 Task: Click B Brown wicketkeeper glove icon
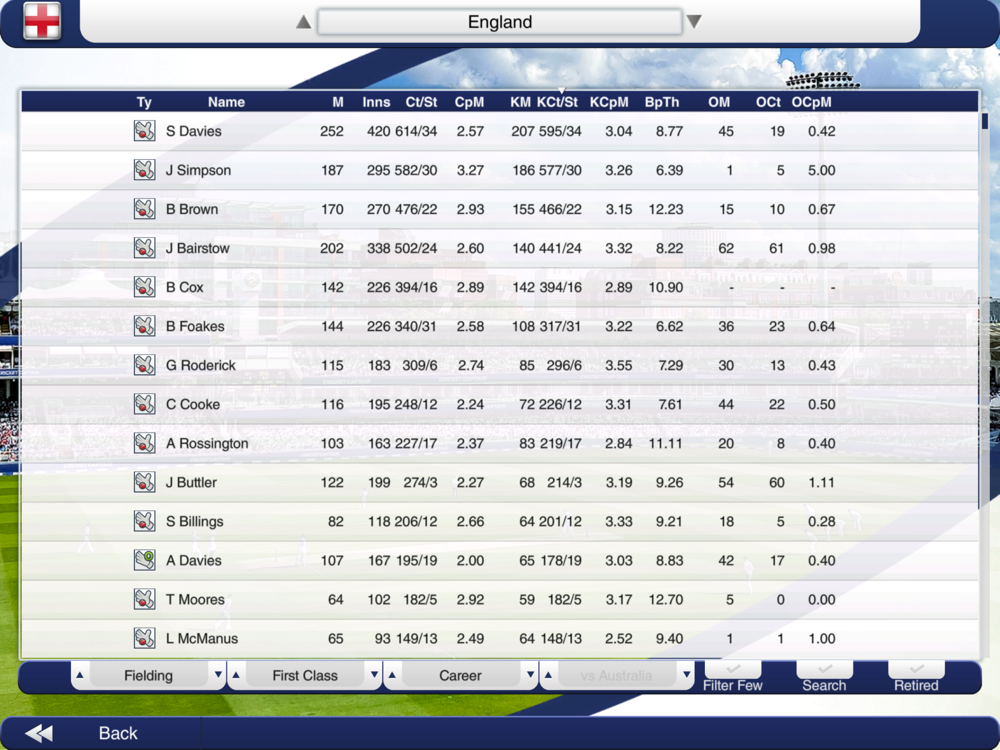[145, 209]
